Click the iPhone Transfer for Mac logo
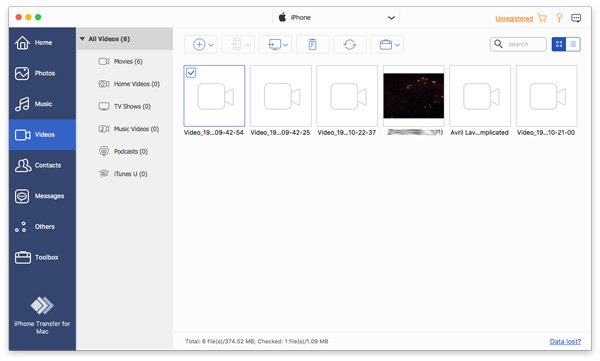This screenshot has width=600, height=361. (x=42, y=305)
